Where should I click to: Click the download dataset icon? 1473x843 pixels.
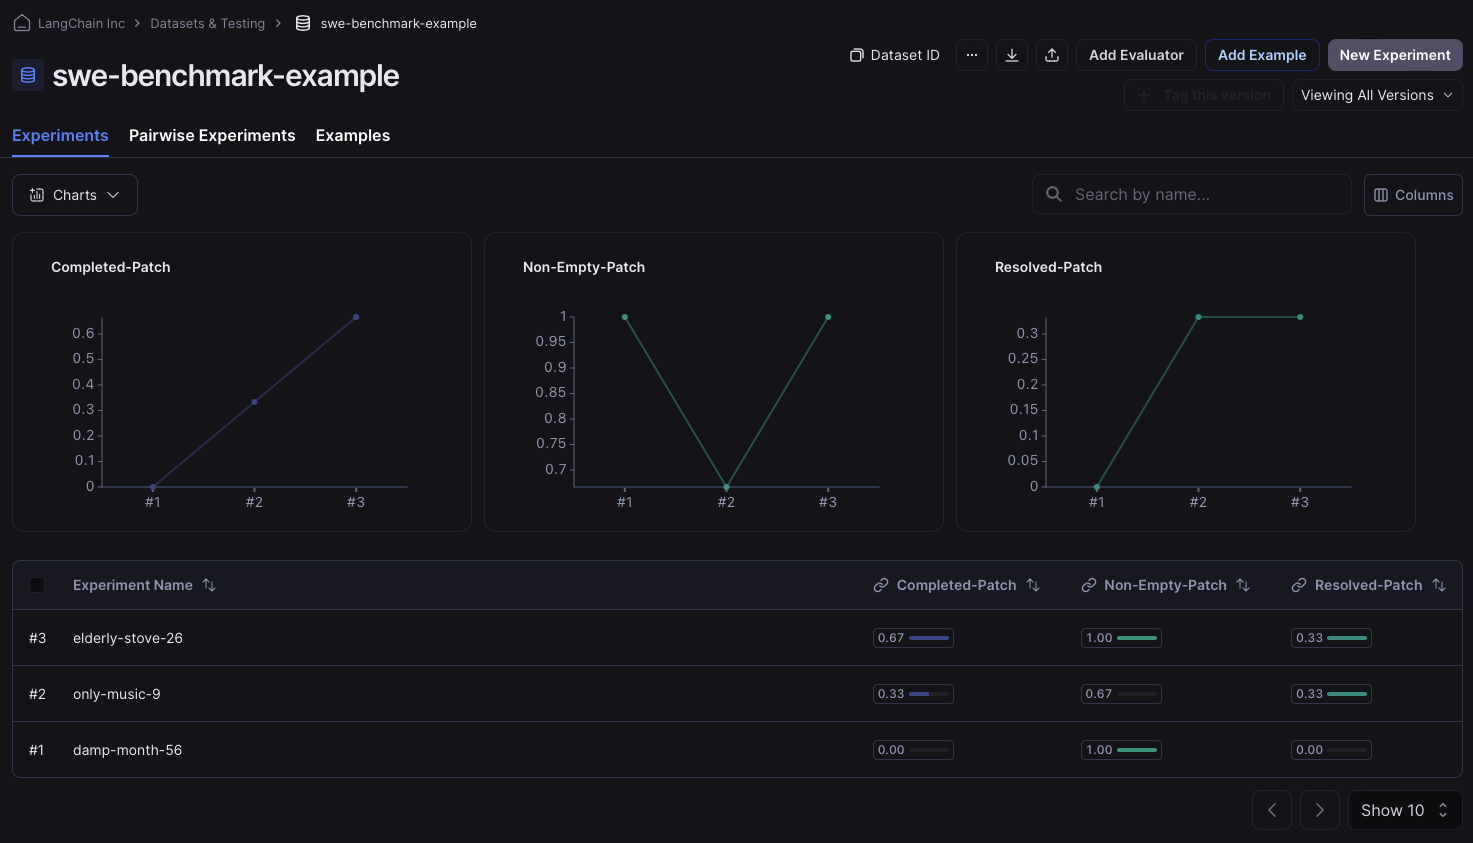[x=1012, y=55]
